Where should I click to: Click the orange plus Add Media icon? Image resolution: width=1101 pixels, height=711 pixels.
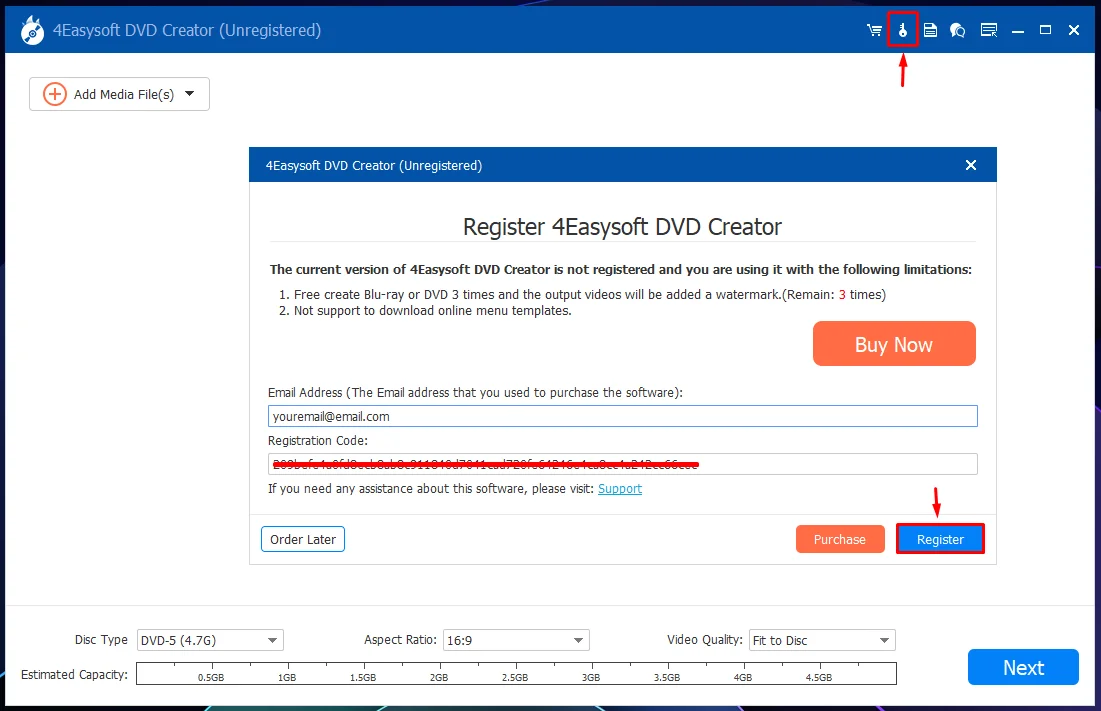pyautogui.click(x=55, y=94)
